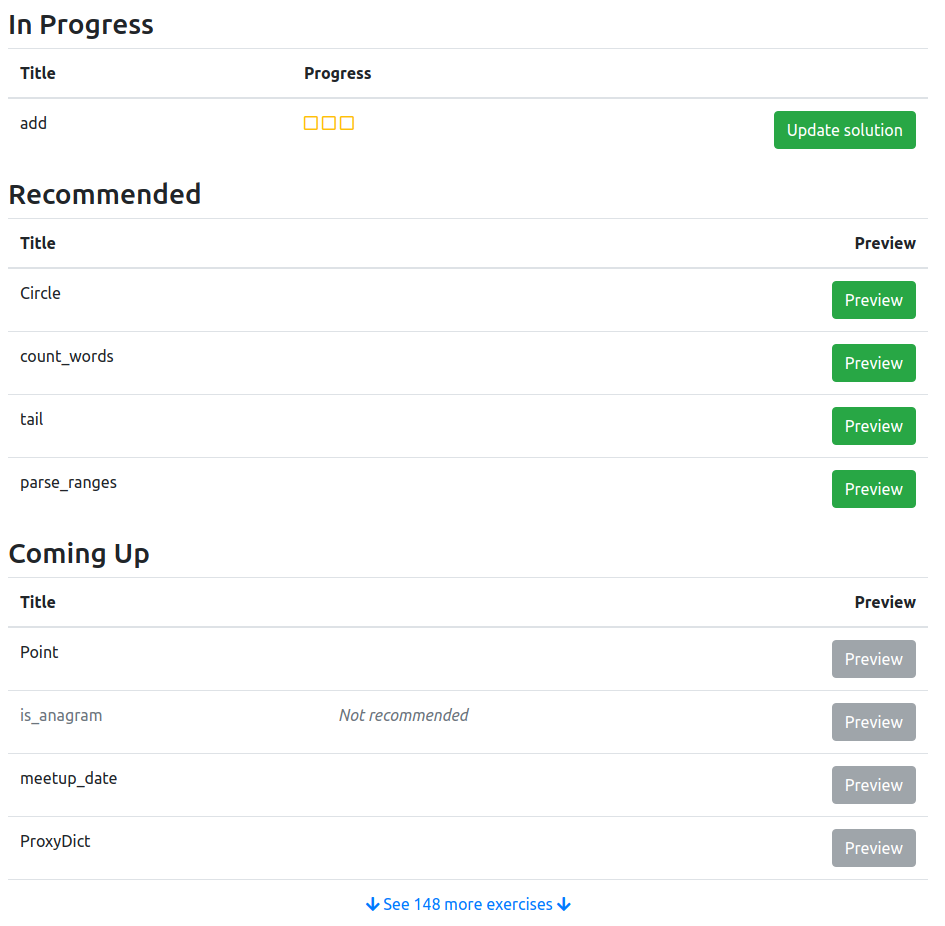Preview the tail exercise
This screenshot has height=926, width=945.
(873, 426)
